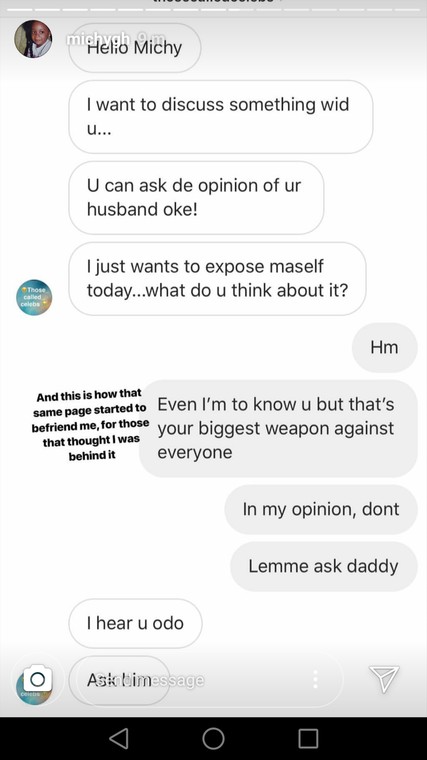Tap the "Hm" reply bubble
427x760 pixels.
click(x=384, y=348)
